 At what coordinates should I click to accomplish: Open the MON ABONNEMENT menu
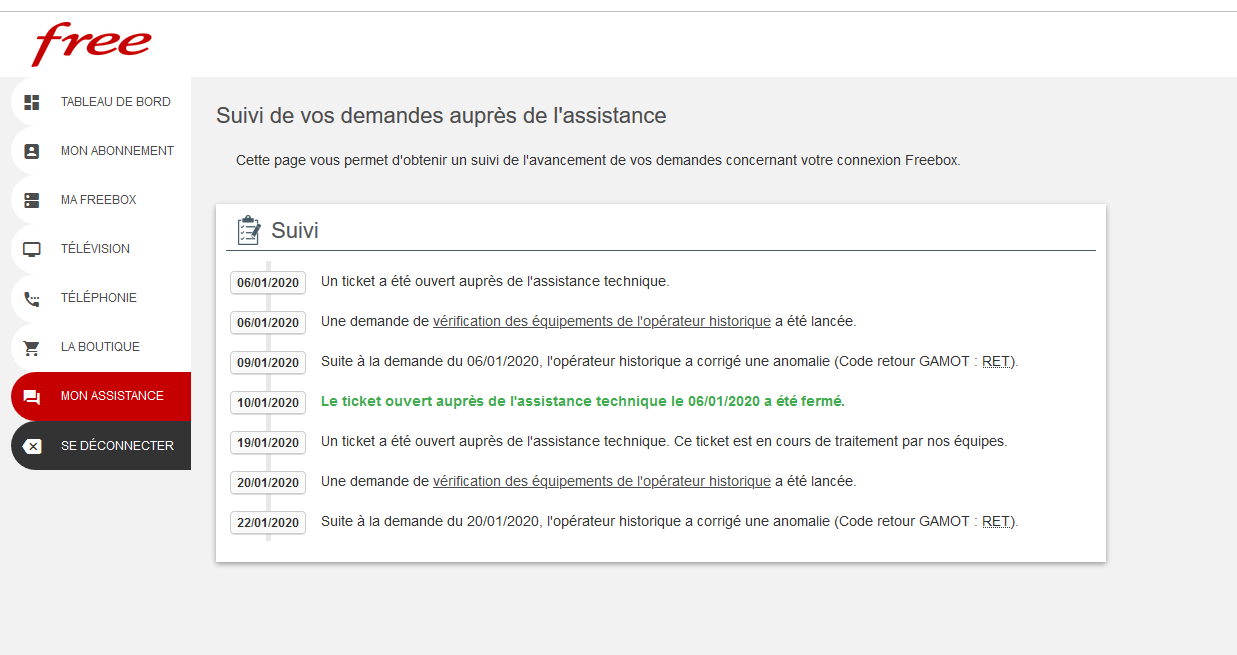coord(101,151)
